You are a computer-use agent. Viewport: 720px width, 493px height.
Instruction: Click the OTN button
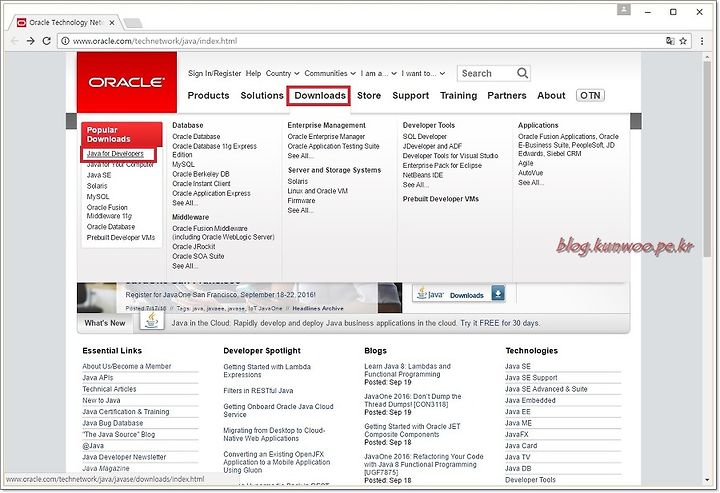pyautogui.click(x=590, y=95)
